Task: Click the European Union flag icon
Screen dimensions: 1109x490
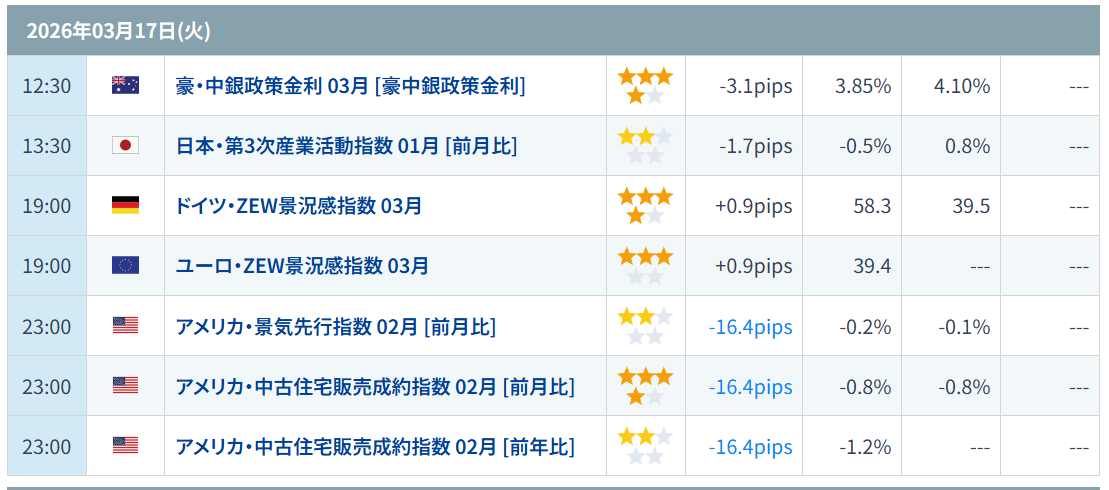Action: [125, 266]
